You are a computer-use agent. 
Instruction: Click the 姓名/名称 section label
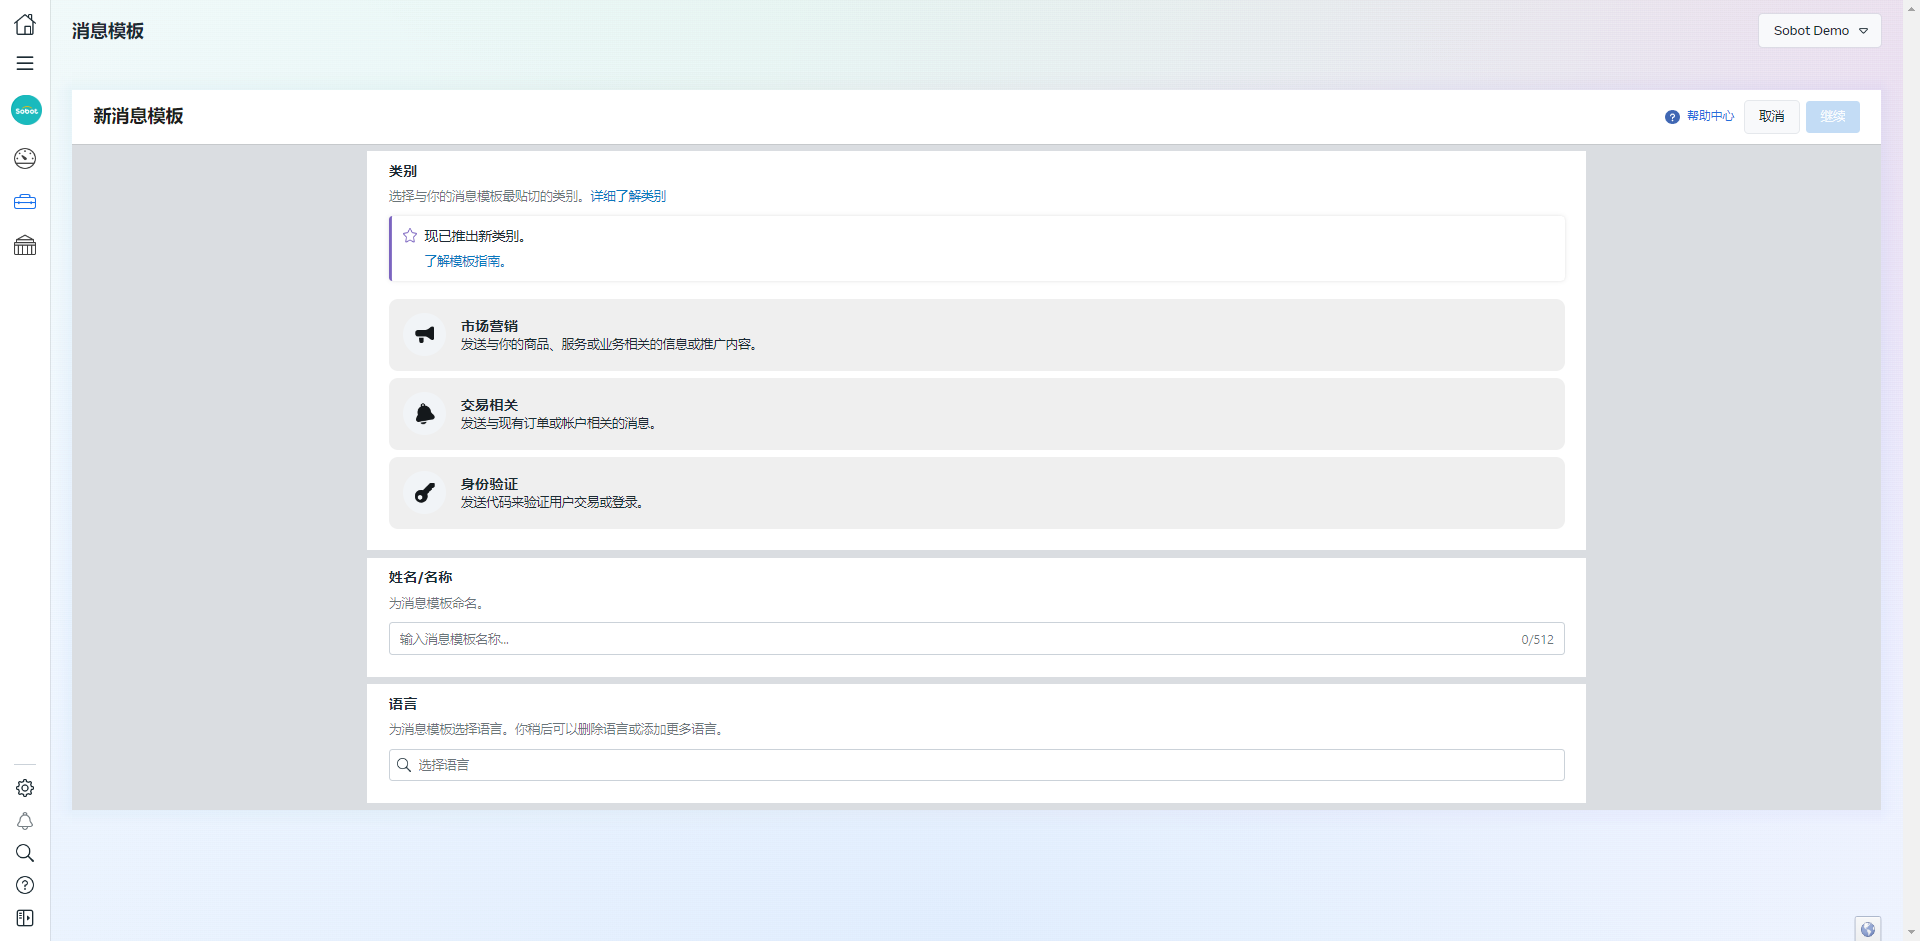tap(420, 577)
